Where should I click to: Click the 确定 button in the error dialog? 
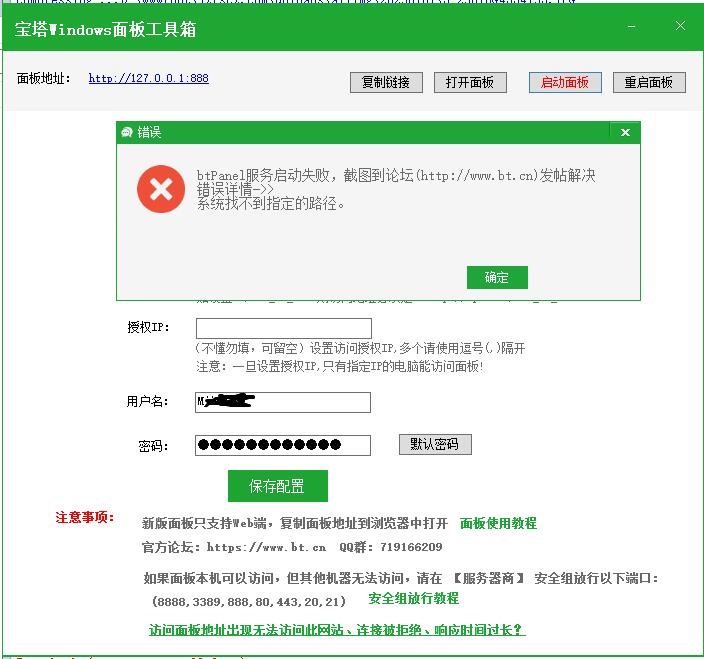point(497,277)
